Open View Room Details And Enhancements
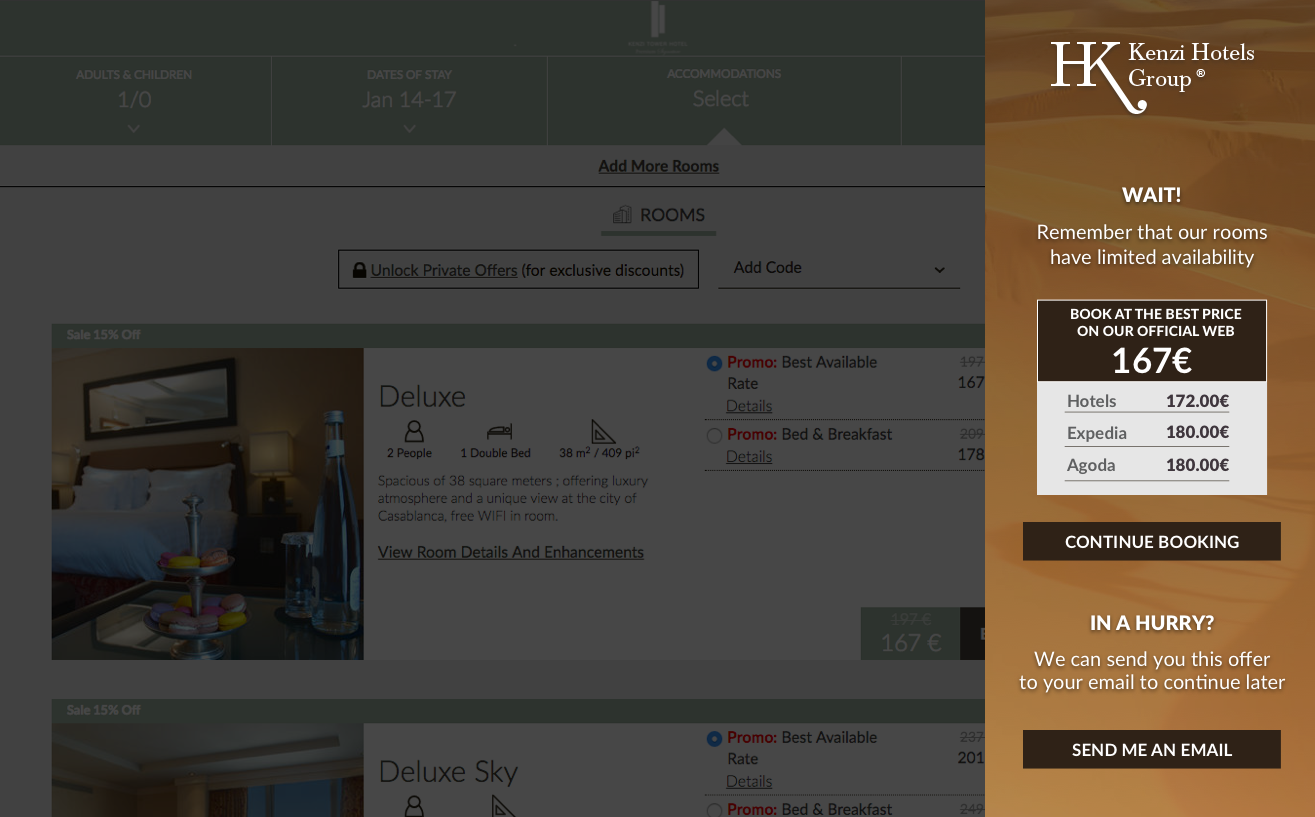This screenshot has height=817, width=1315. (x=511, y=552)
